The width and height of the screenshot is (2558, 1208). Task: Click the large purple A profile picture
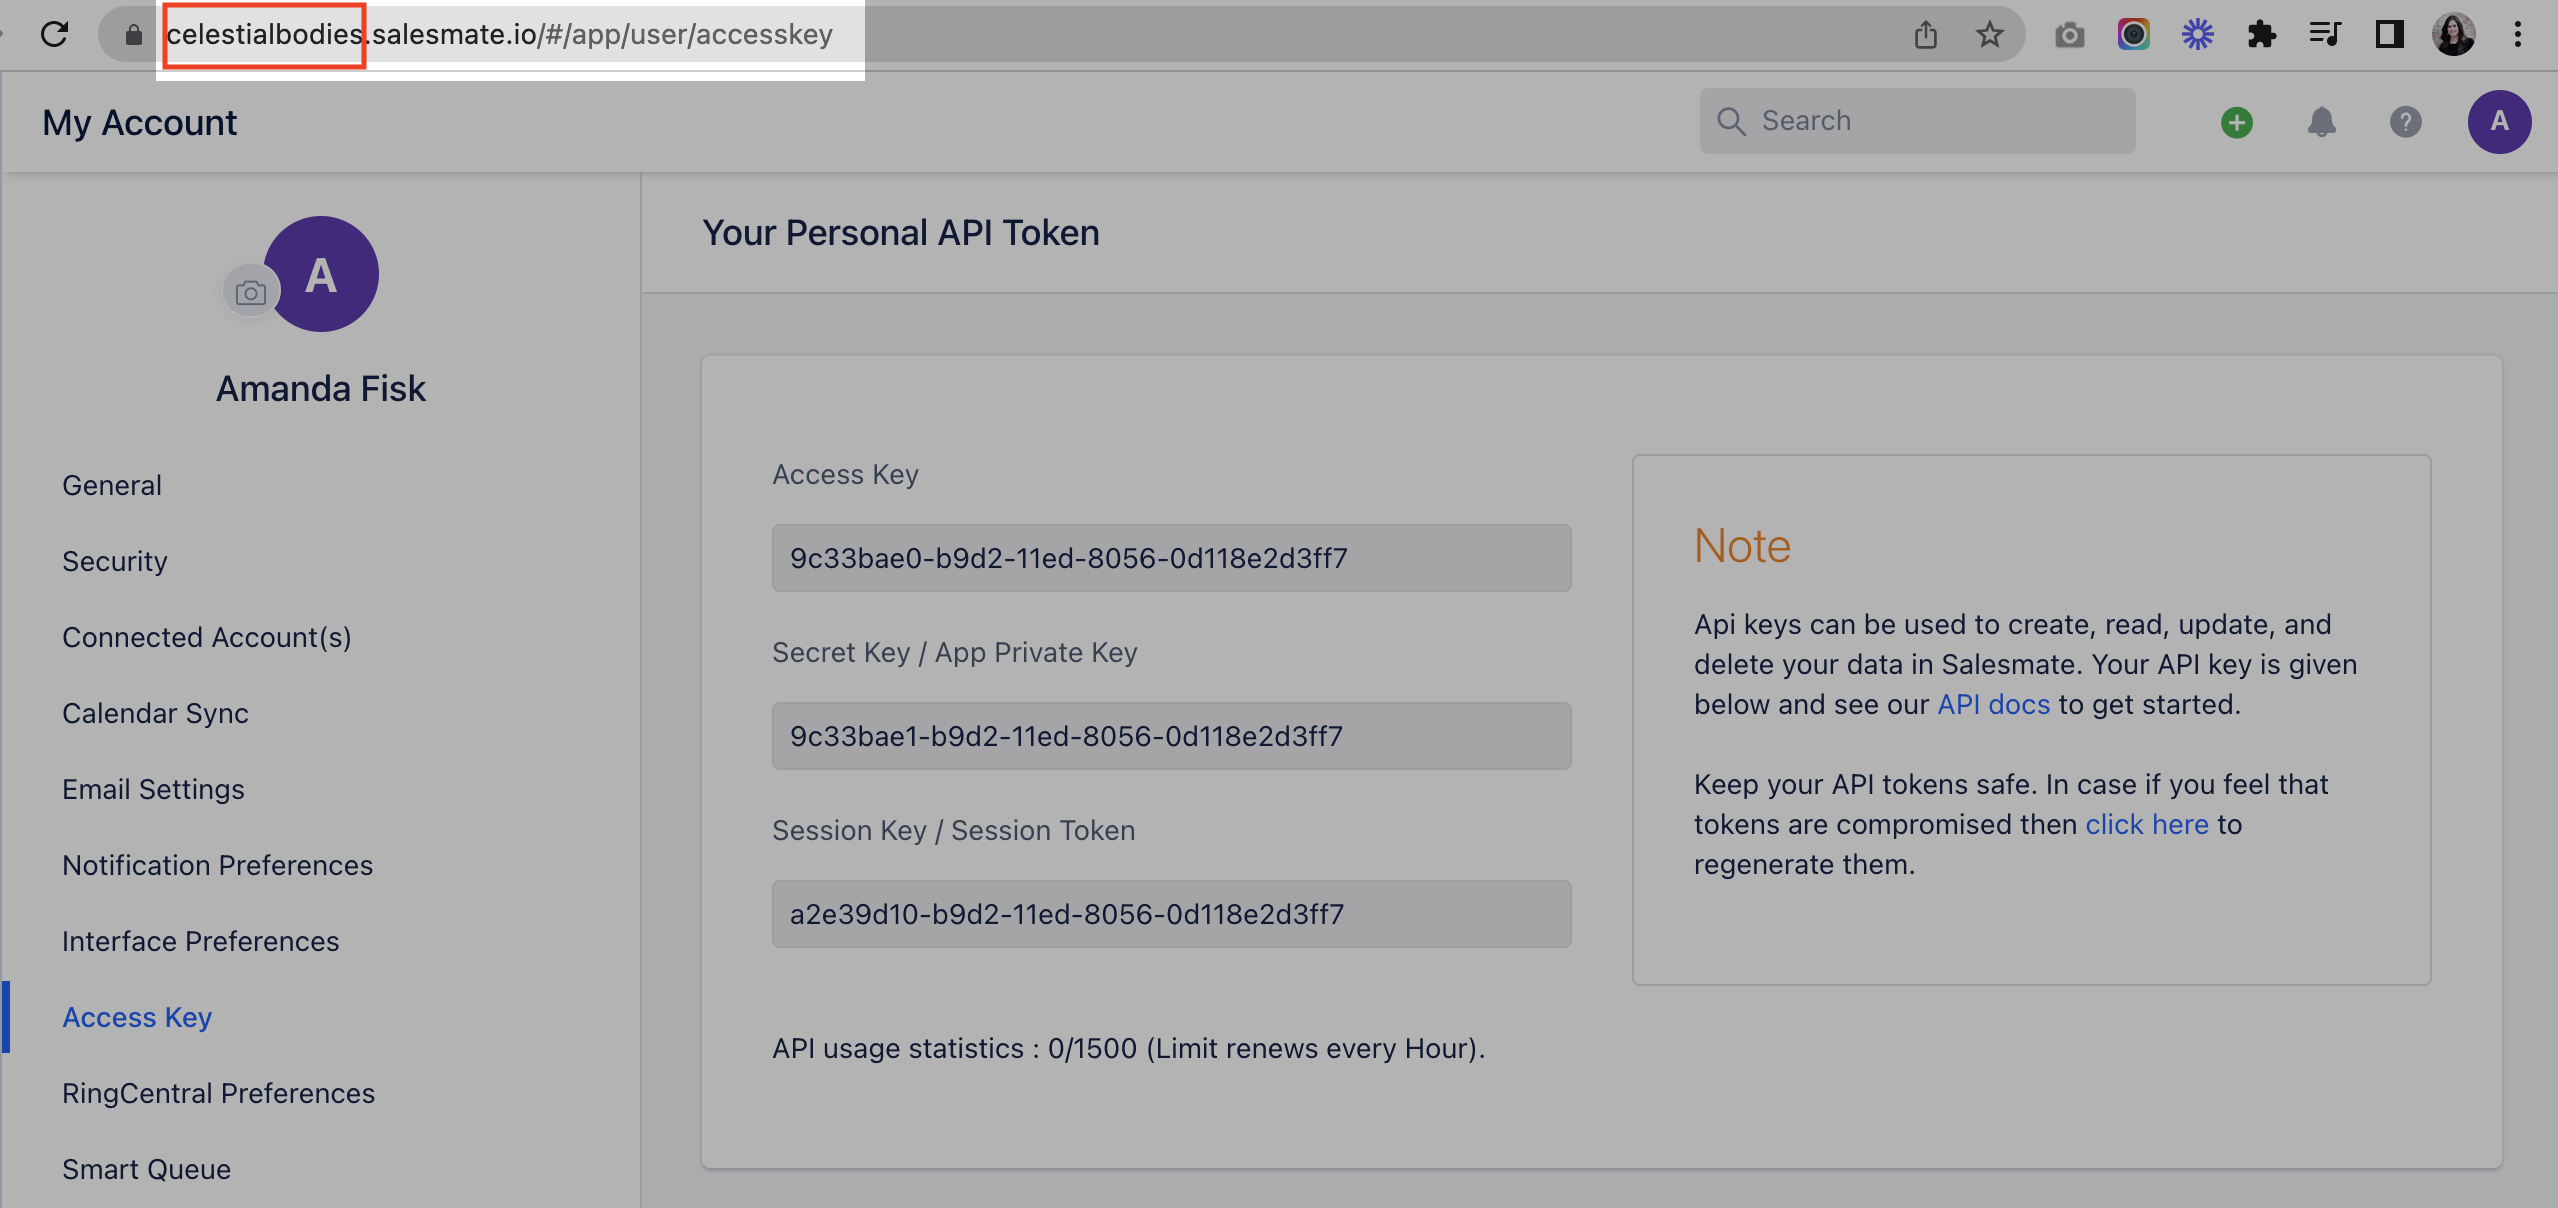[x=321, y=274]
